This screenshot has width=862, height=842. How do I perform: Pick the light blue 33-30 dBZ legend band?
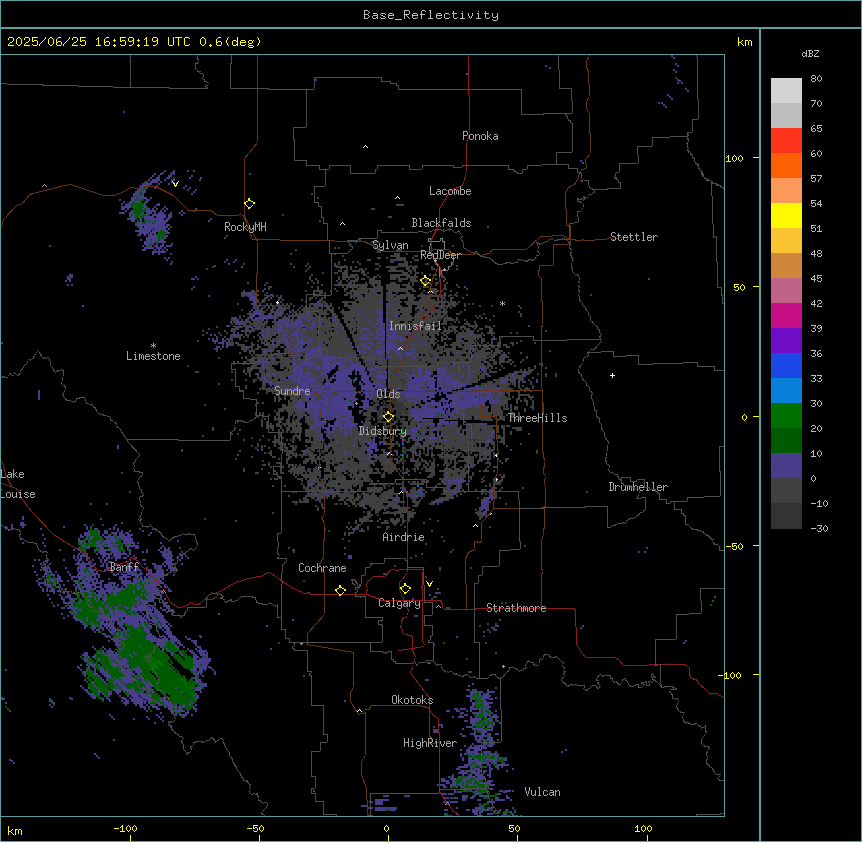click(786, 391)
